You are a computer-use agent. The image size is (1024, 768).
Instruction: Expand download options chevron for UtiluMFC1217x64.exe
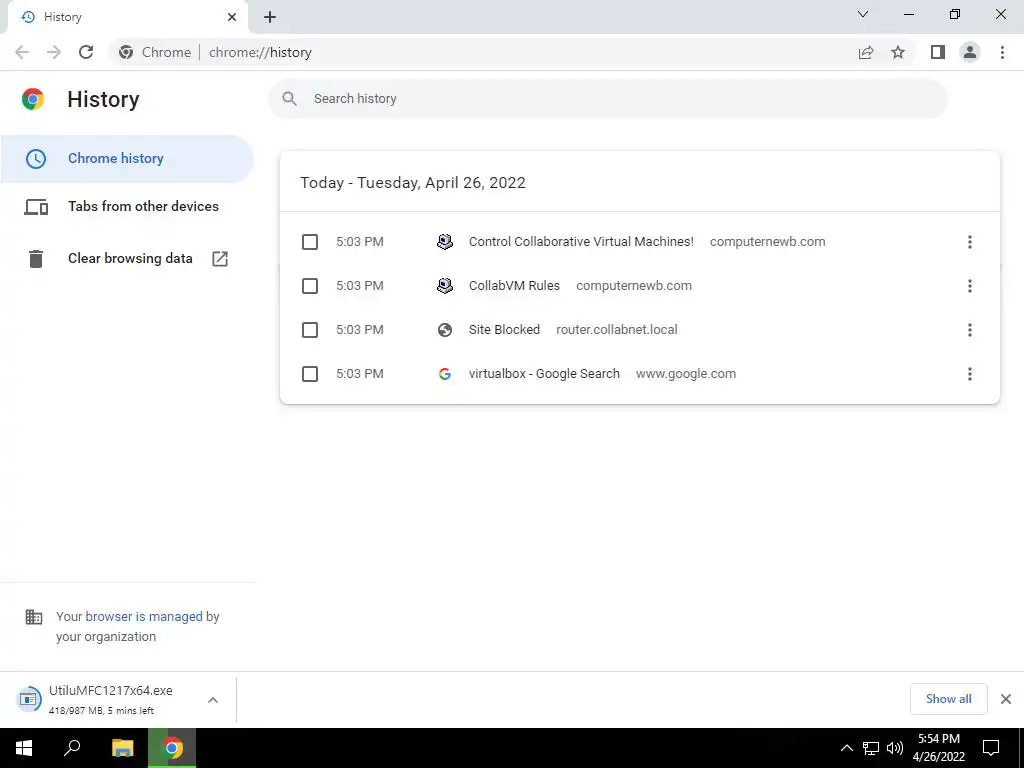pos(213,700)
